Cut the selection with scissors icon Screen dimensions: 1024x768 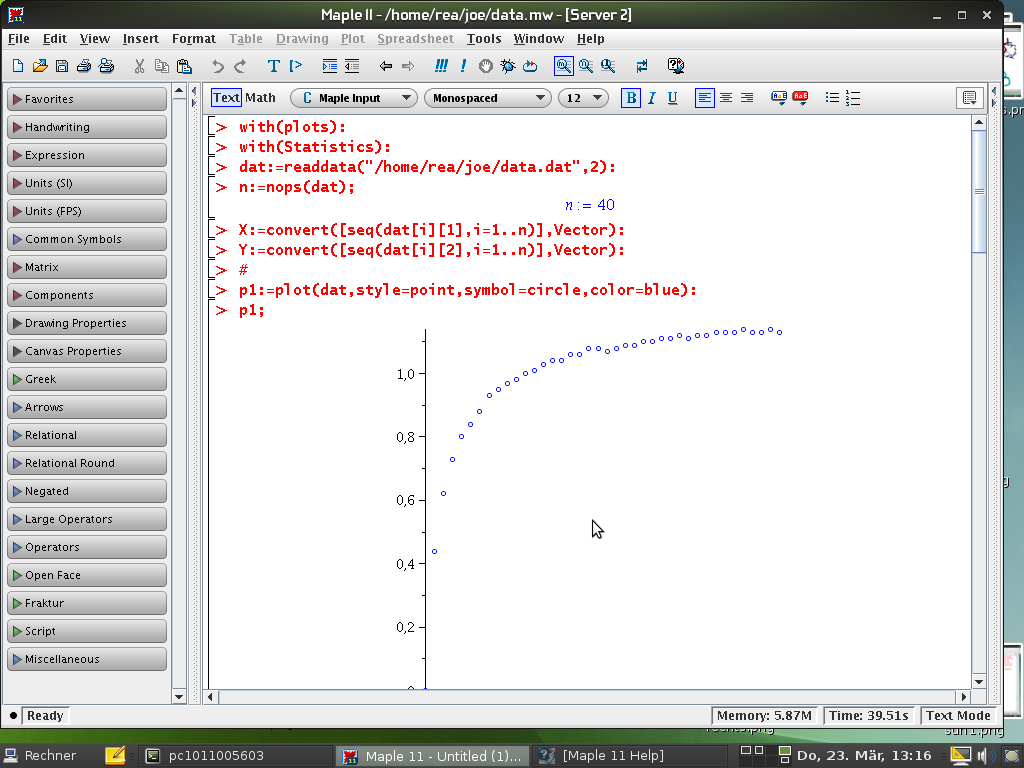point(139,66)
